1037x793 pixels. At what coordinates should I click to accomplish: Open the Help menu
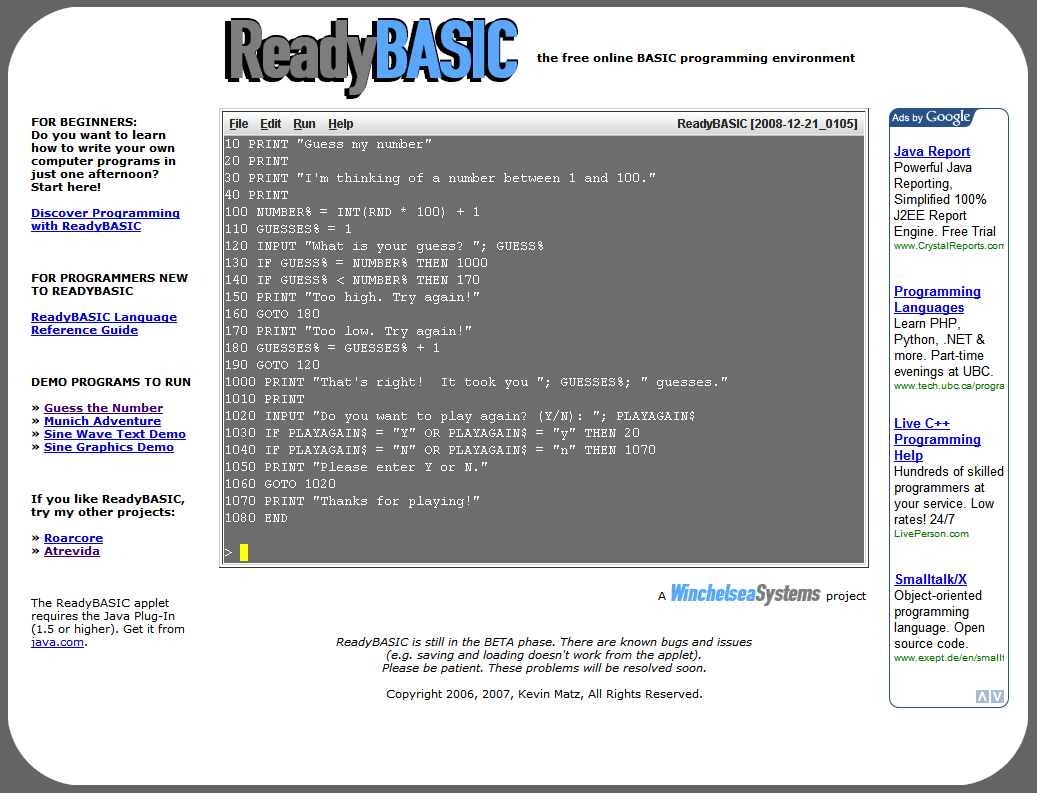tap(341, 124)
